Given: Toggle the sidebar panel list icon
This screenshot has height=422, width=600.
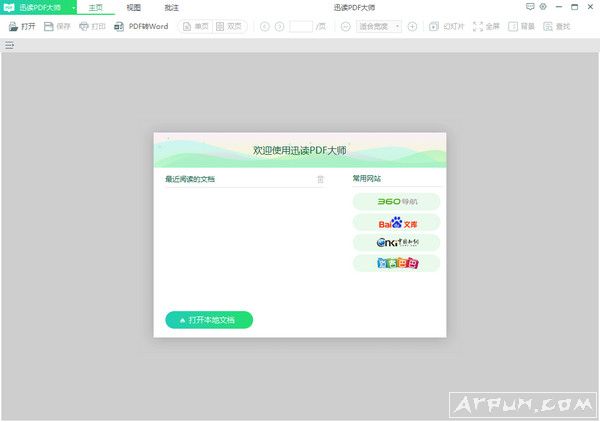Looking at the screenshot, I should [10, 46].
